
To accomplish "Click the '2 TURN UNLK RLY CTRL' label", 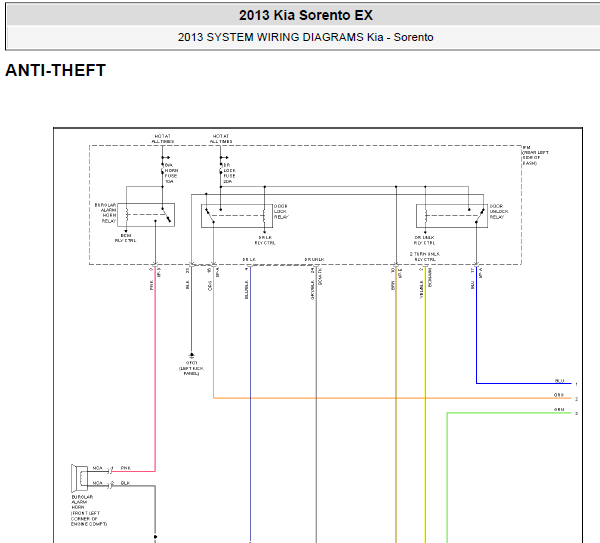I will tap(425, 257).
